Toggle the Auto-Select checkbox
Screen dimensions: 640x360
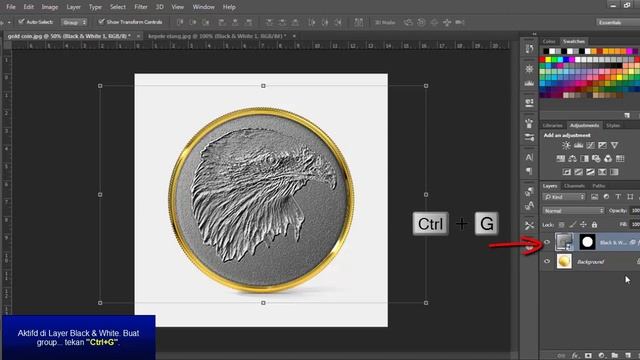point(21,22)
